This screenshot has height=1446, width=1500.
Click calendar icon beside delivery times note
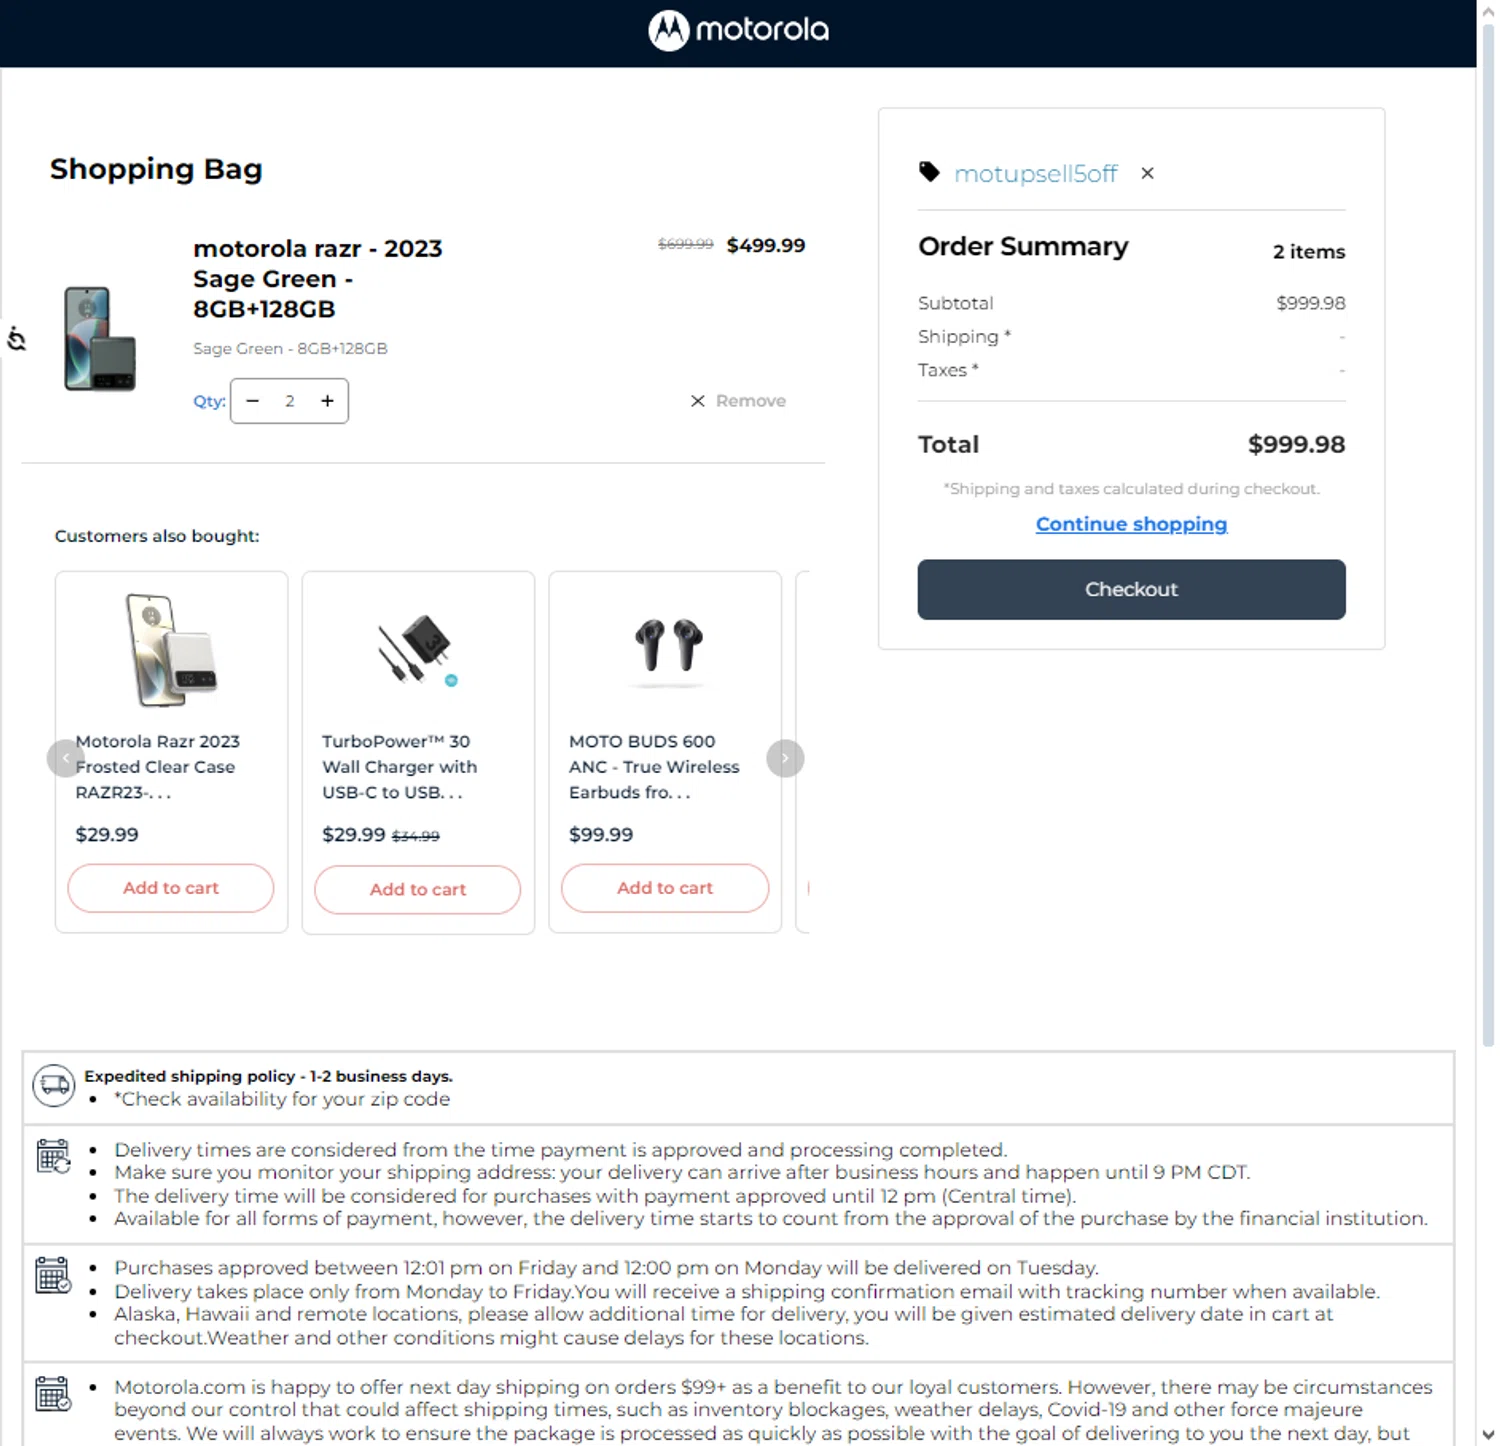click(x=53, y=1156)
